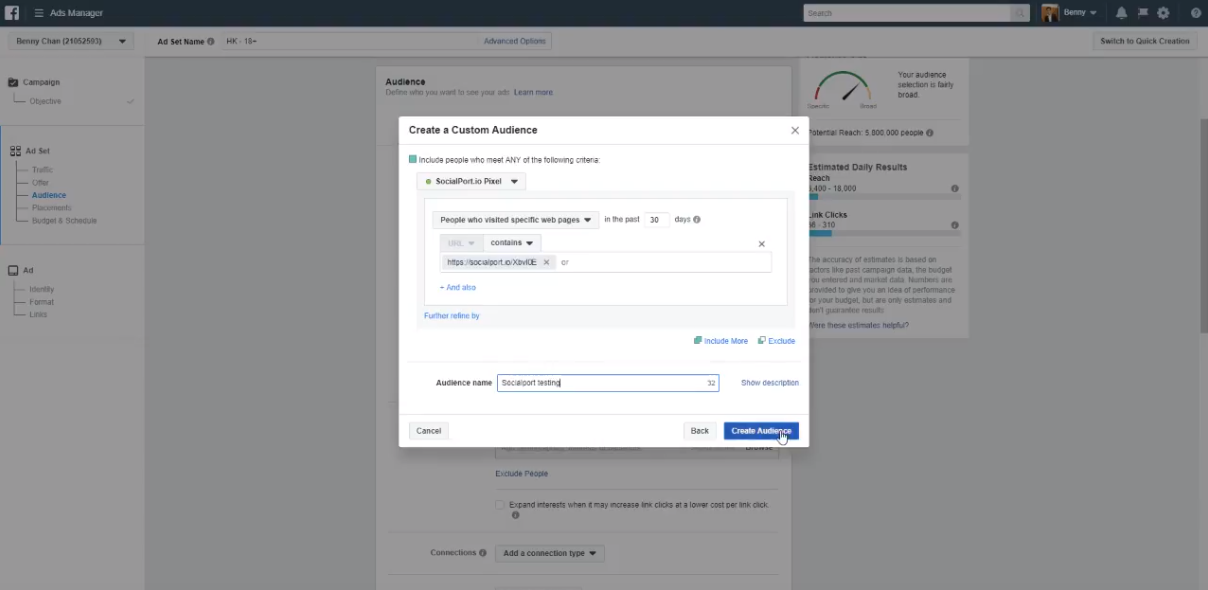This screenshot has height=590, width=1208.
Task: Click Benny's profile picture
Action: tap(1050, 13)
